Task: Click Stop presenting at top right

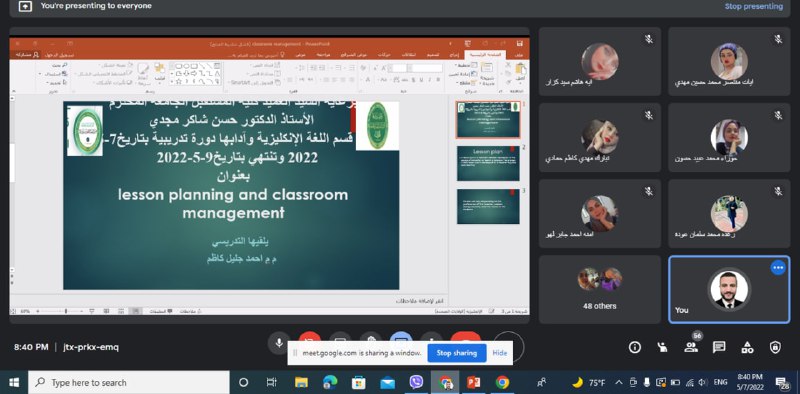Action: point(754,6)
